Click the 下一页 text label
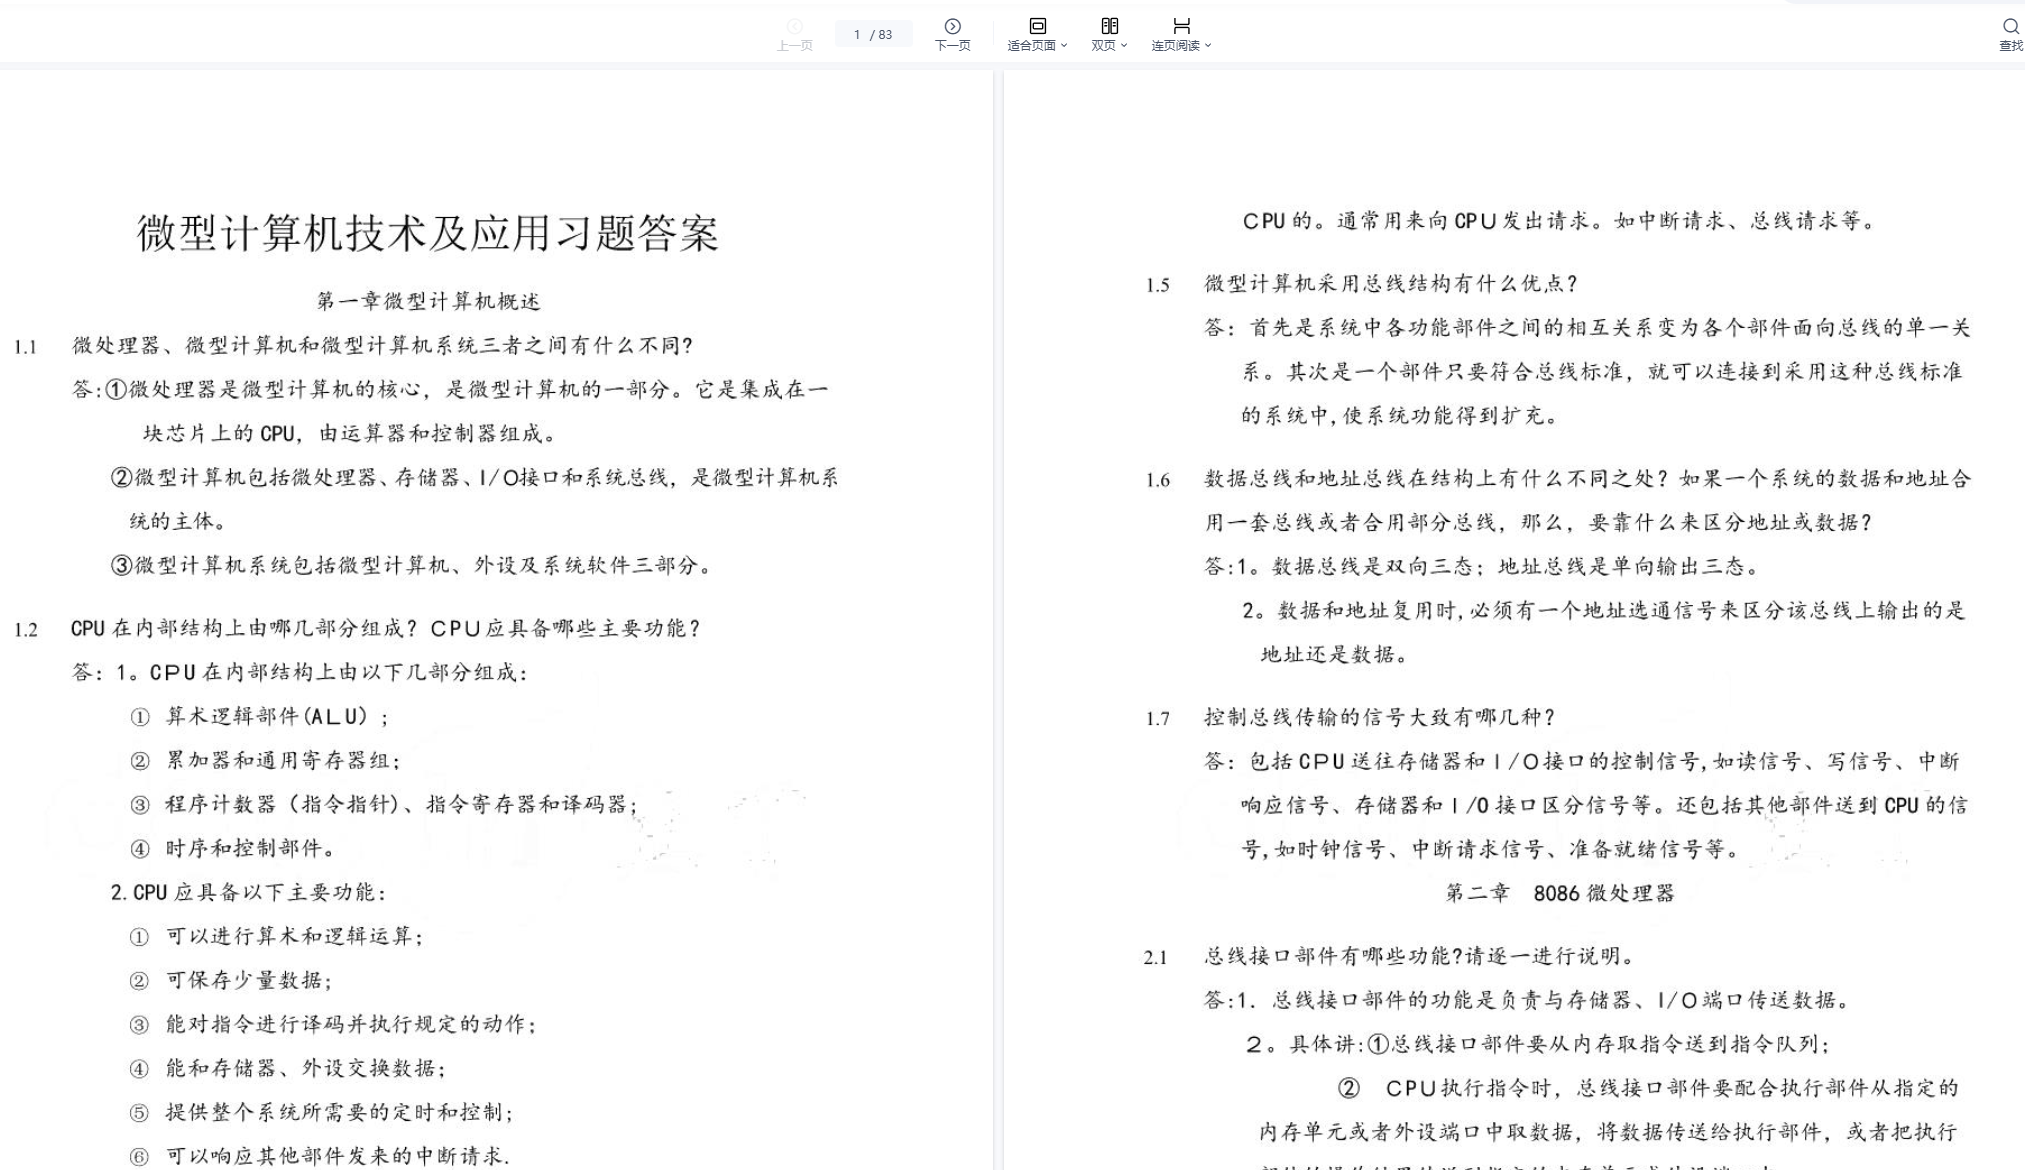The image size is (2025, 1170). (952, 46)
